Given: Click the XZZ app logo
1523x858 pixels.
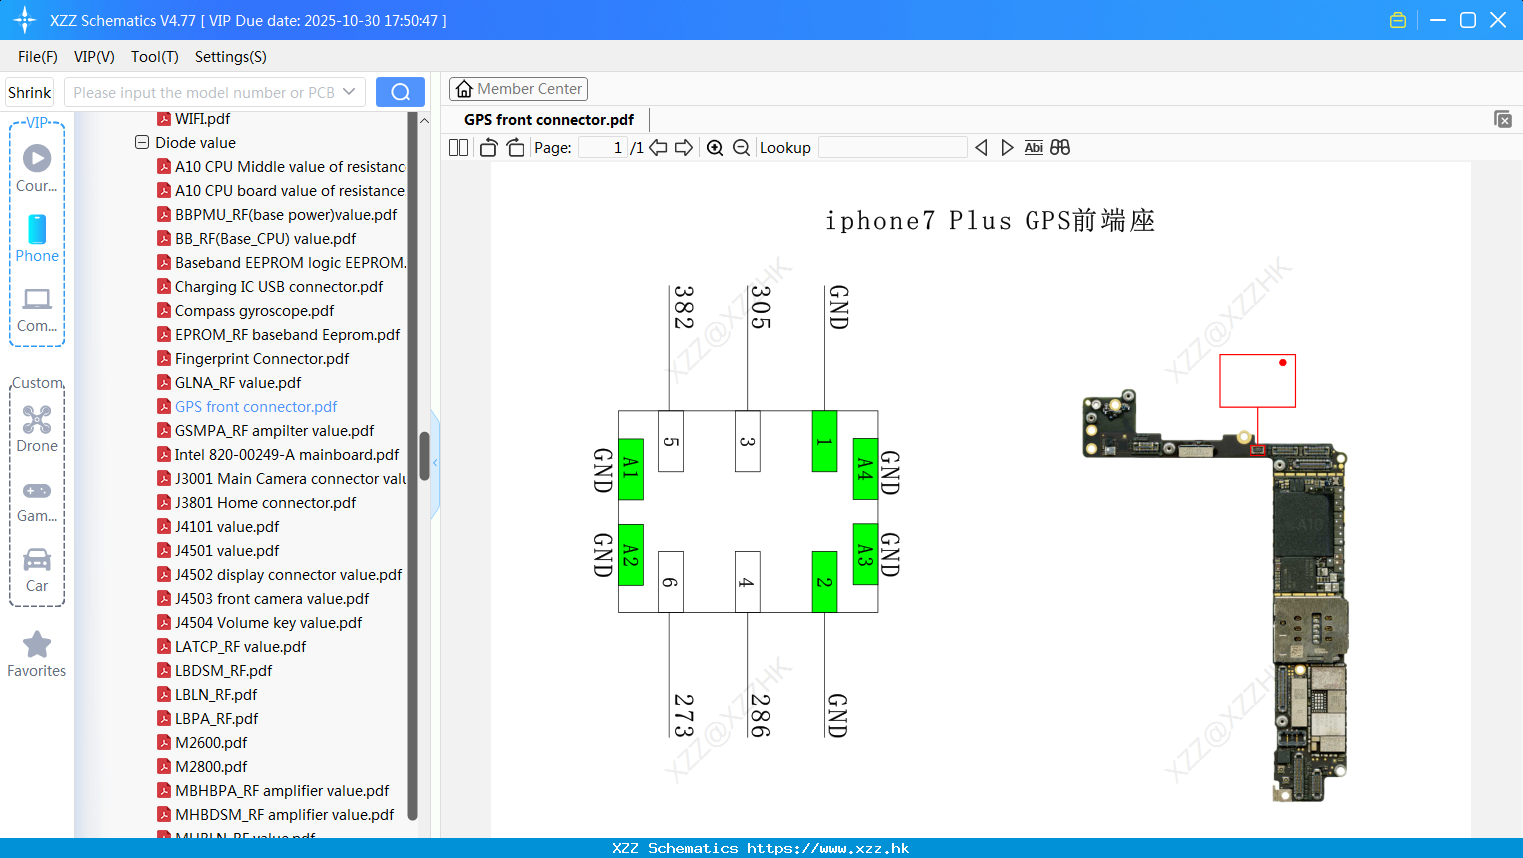Looking at the screenshot, I should point(25,20).
